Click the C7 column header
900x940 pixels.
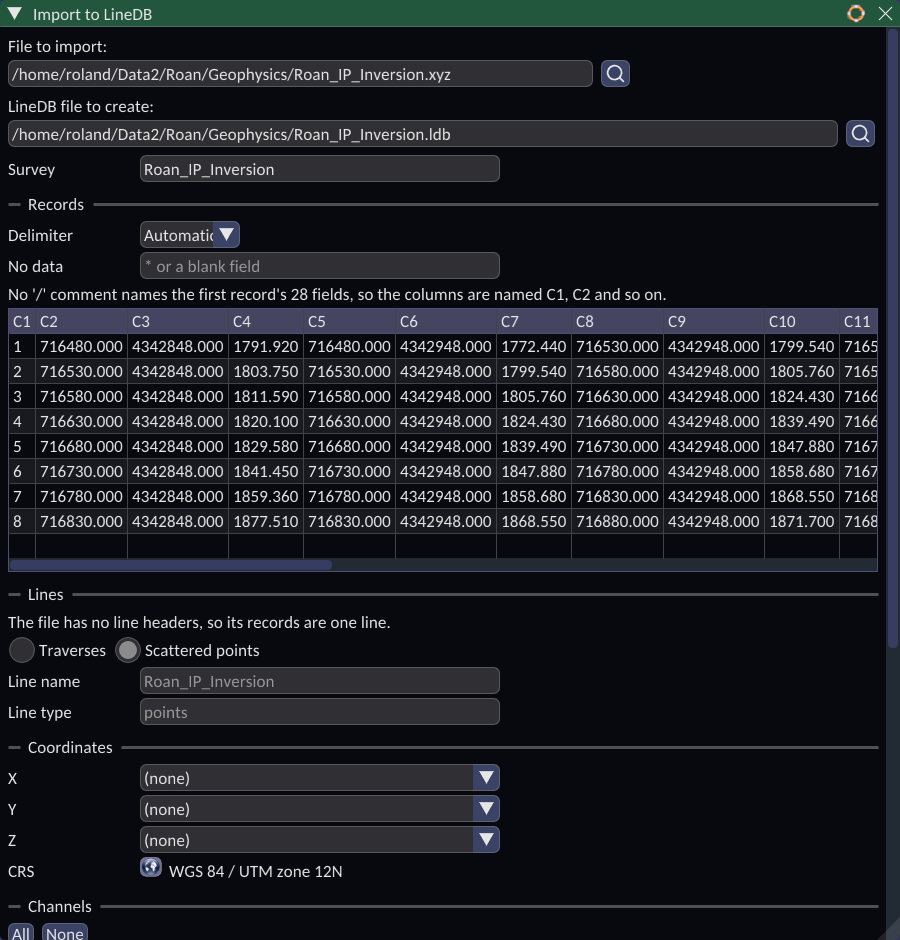[x=534, y=321]
